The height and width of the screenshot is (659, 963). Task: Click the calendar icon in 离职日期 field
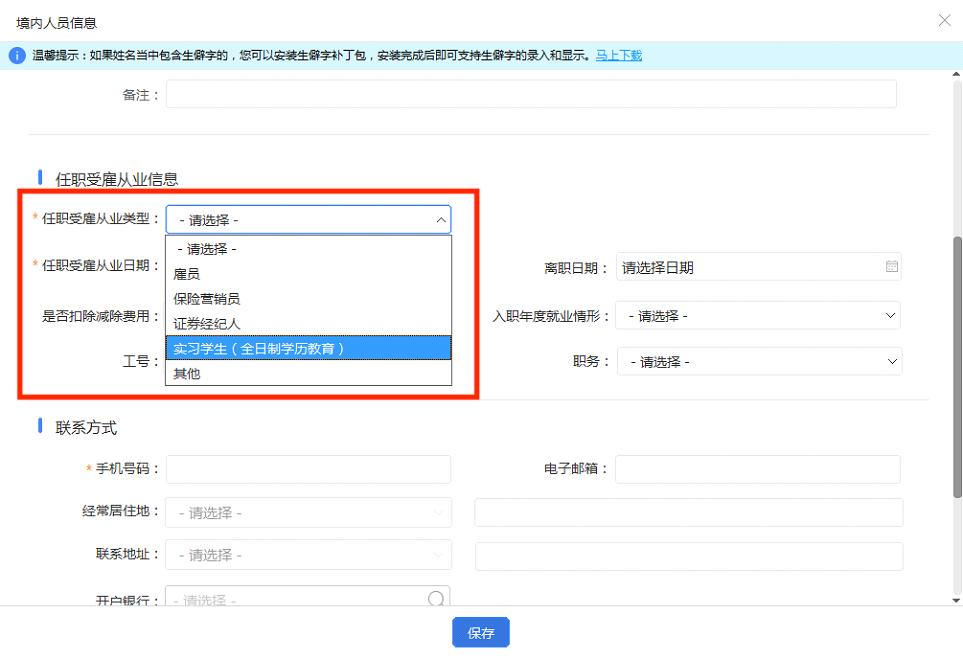pyautogui.click(x=891, y=267)
